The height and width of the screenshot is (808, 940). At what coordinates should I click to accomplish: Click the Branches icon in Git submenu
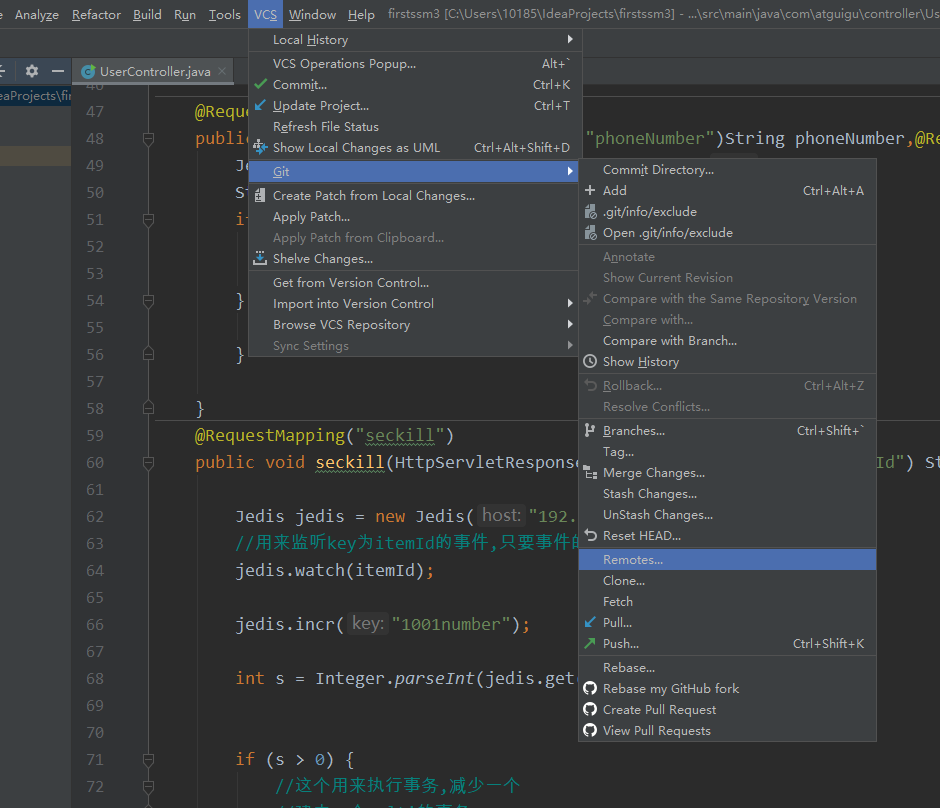(x=590, y=431)
